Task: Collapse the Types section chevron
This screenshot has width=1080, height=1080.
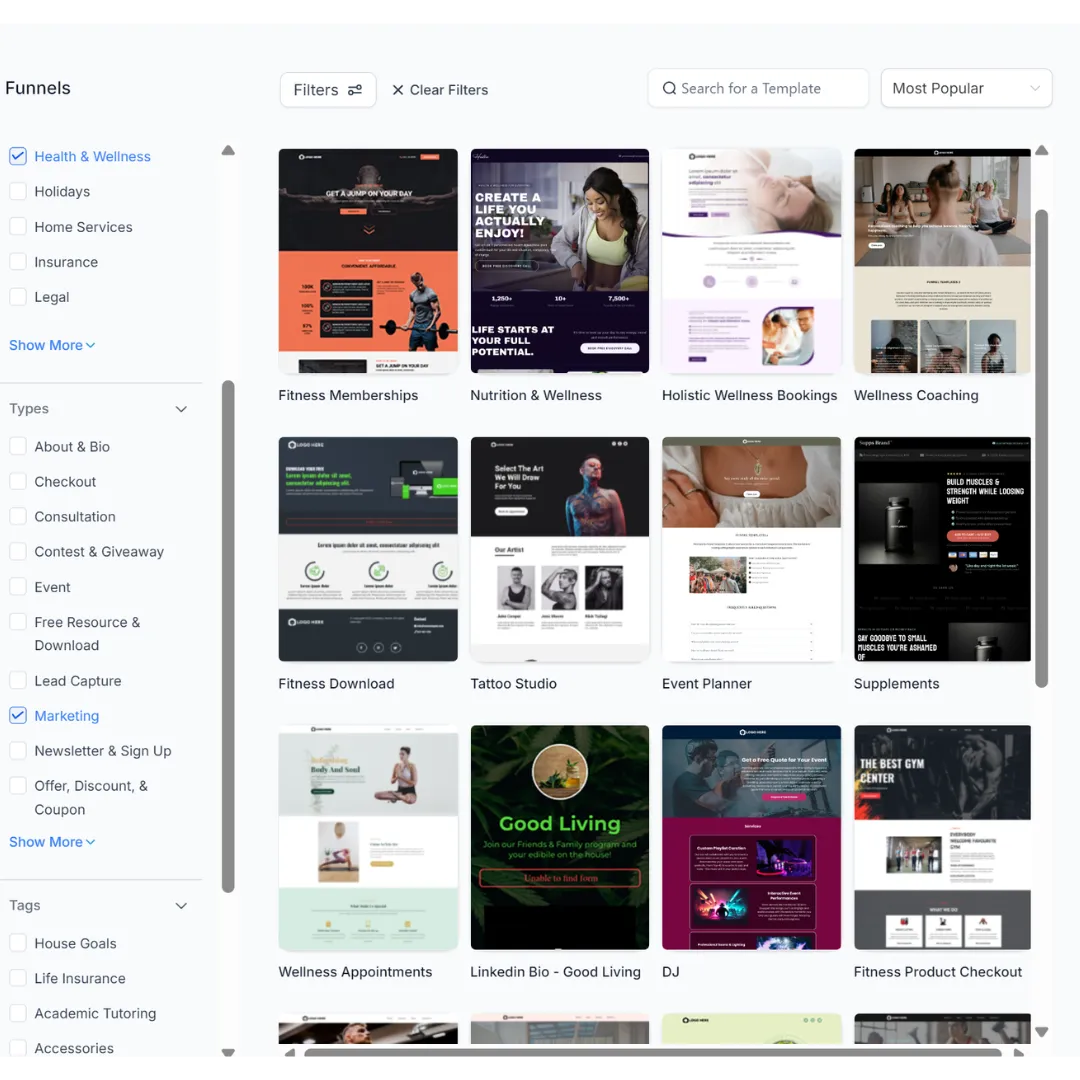Action: pos(181,409)
